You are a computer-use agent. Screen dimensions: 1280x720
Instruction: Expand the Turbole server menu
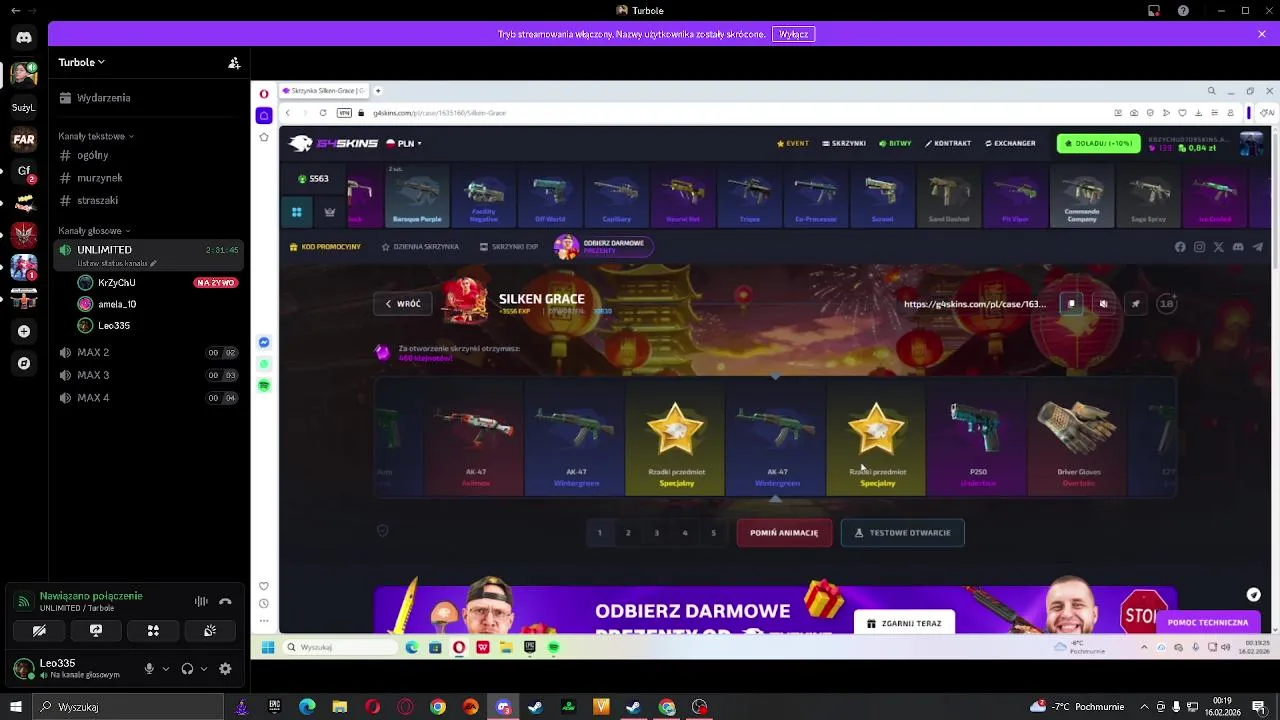(81, 62)
